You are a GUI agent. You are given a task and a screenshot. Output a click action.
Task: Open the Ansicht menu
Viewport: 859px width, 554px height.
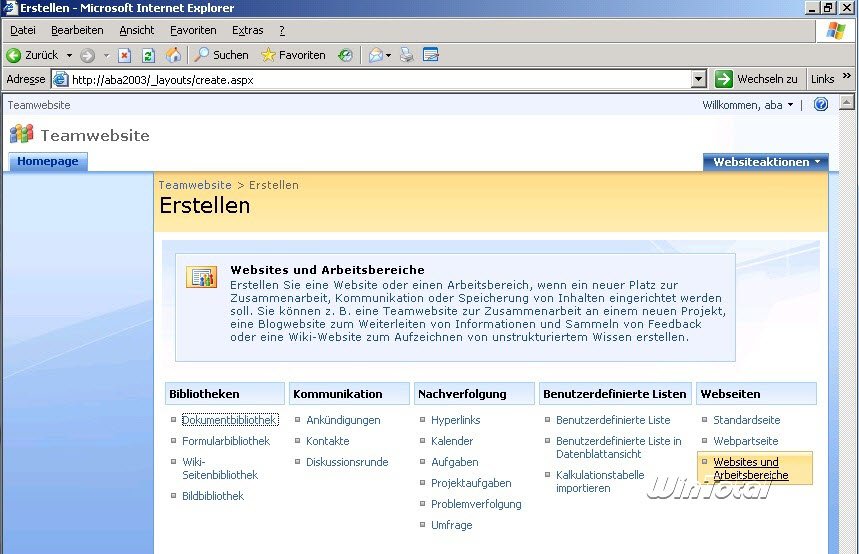[137, 30]
